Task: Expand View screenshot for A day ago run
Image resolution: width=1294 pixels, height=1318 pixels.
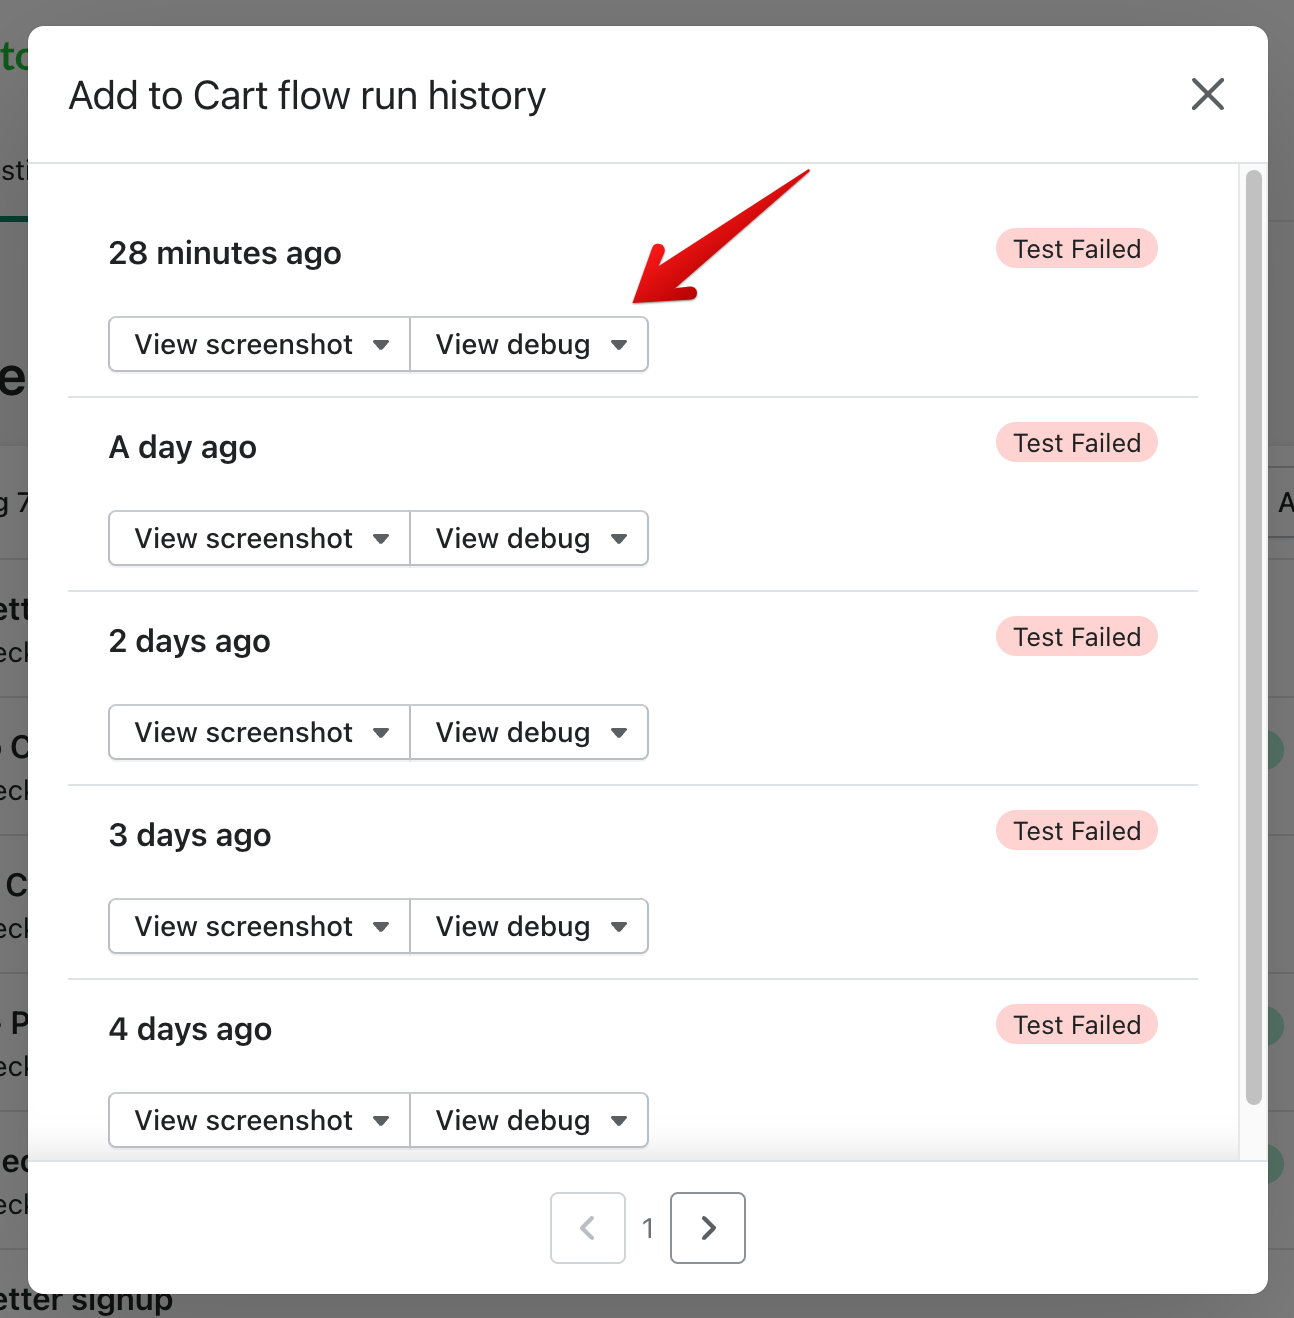Action: (259, 539)
